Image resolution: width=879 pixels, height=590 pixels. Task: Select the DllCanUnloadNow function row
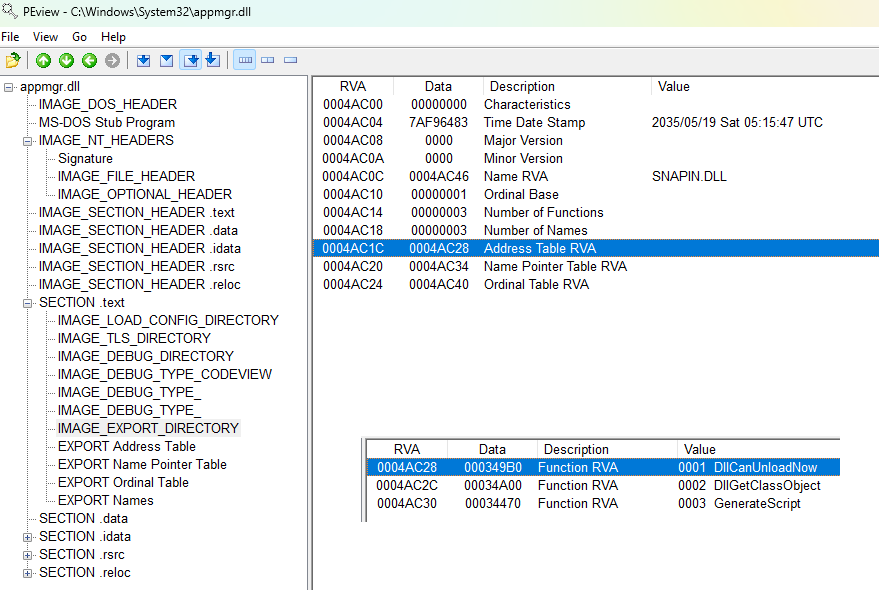[603, 467]
